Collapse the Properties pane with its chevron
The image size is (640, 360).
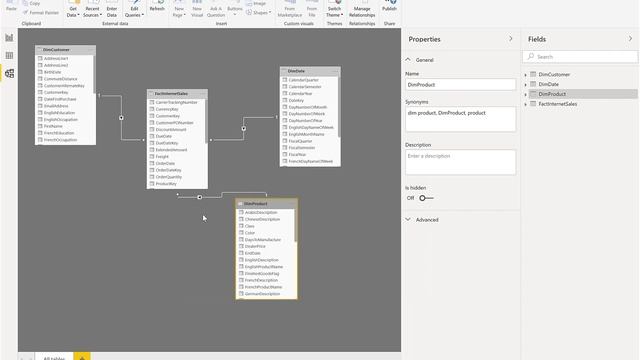511,39
